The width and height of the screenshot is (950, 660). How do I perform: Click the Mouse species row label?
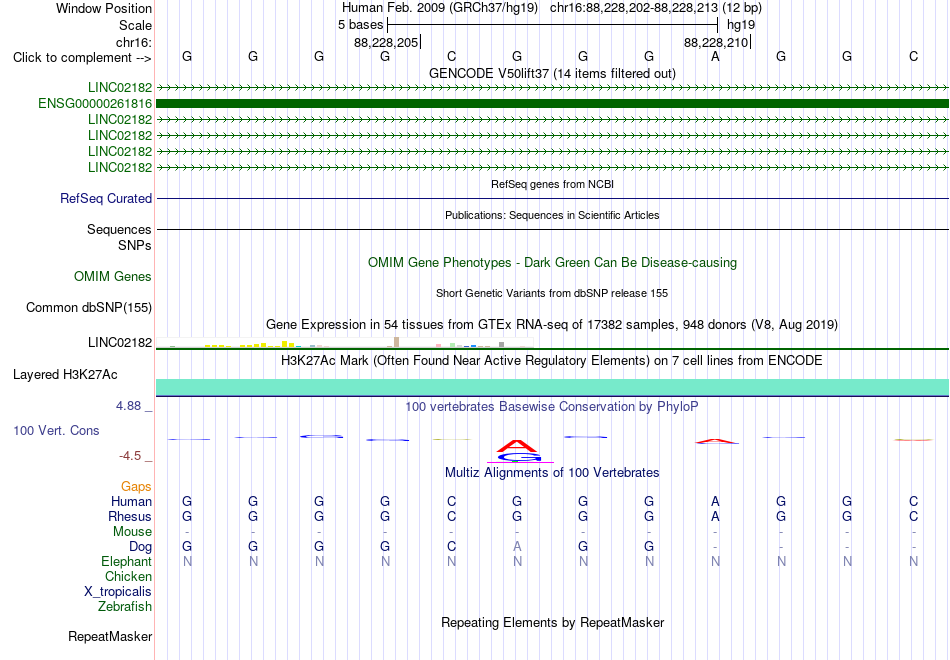132,532
